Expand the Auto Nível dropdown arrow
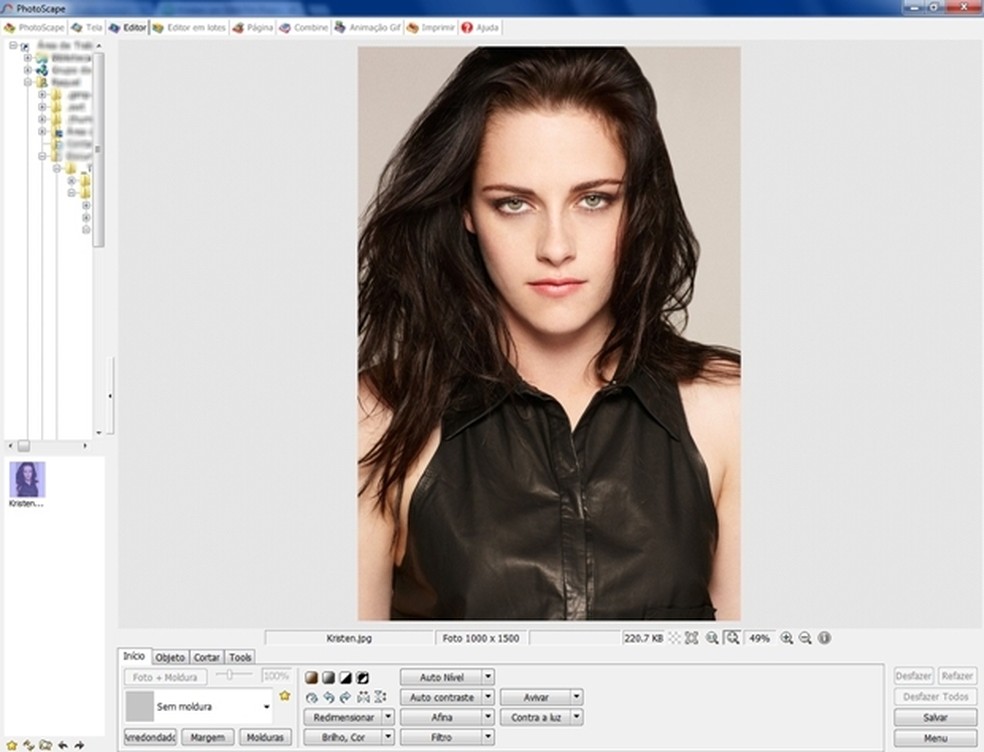984x752 pixels. click(488, 677)
